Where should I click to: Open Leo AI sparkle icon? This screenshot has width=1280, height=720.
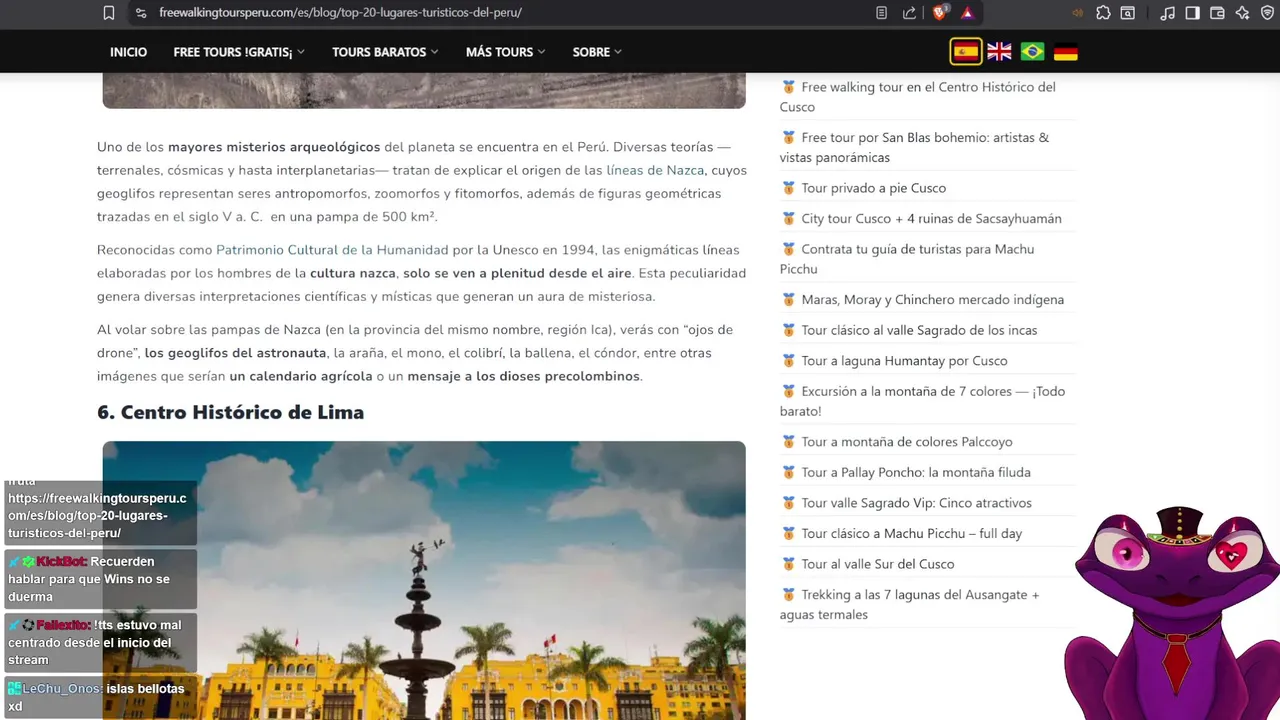[1242, 13]
